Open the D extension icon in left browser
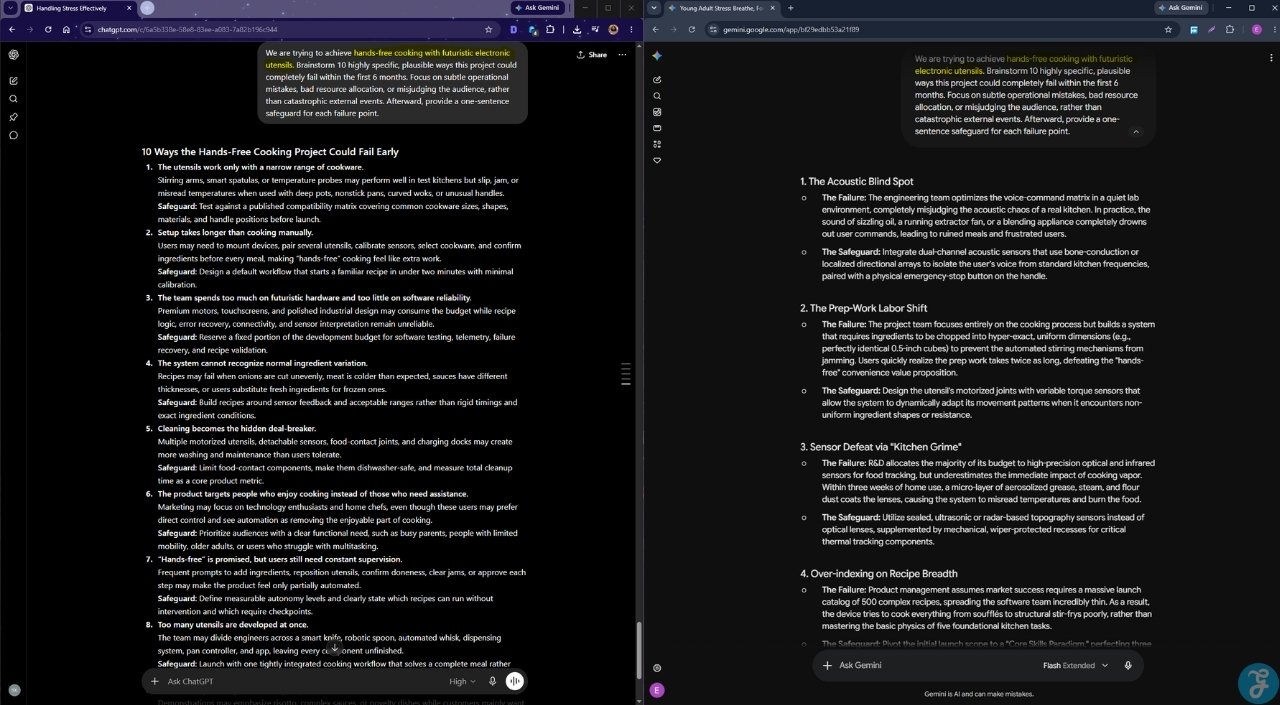The width and height of the screenshot is (1280, 705). tap(514, 30)
